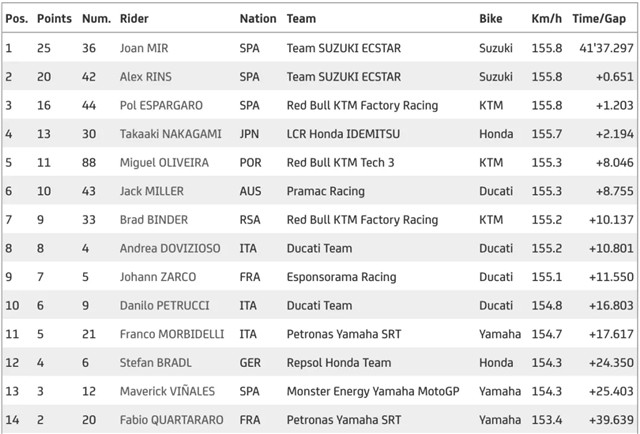Image resolution: width=640 pixels, height=434 pixels.
Task: Select rider name Alex RINS
Action: tap(145, 77)
